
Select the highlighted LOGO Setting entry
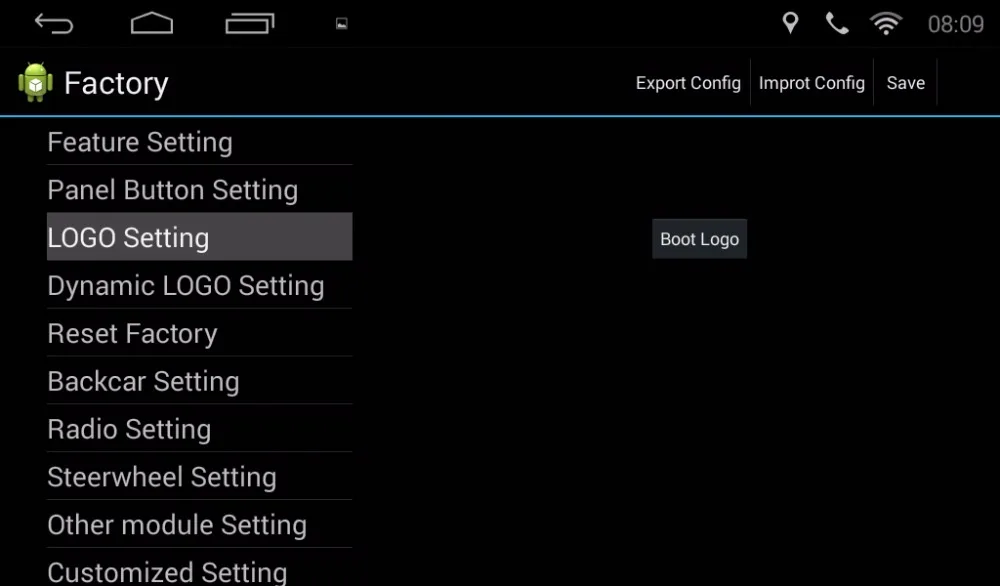[x=200, y=237]
